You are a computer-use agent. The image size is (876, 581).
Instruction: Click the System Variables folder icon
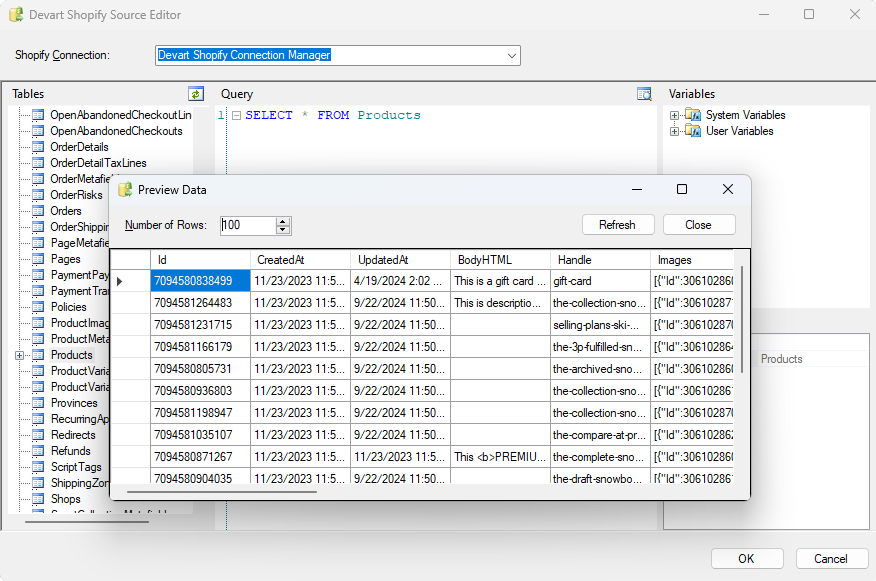694,115
